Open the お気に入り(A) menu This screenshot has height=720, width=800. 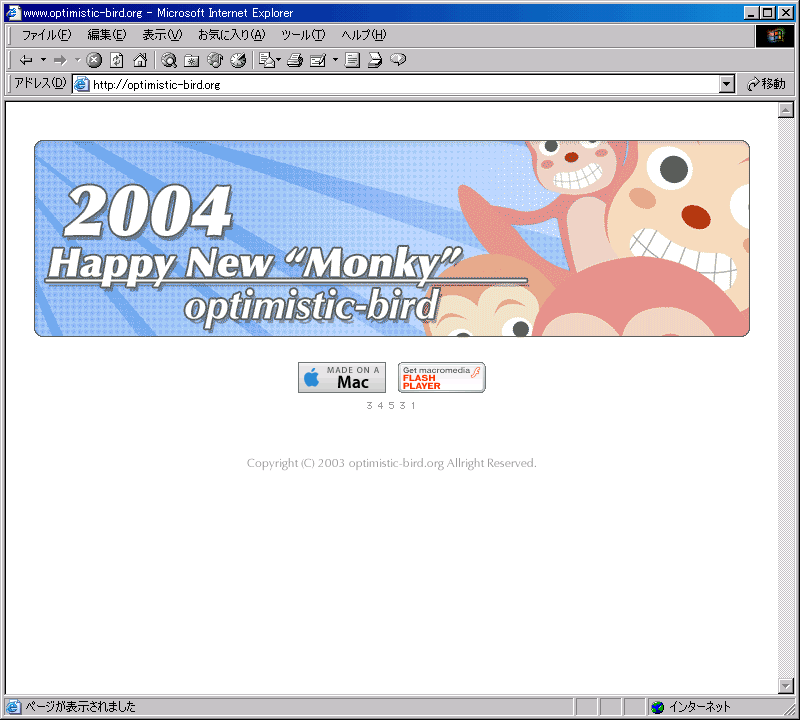pos(232,35)
